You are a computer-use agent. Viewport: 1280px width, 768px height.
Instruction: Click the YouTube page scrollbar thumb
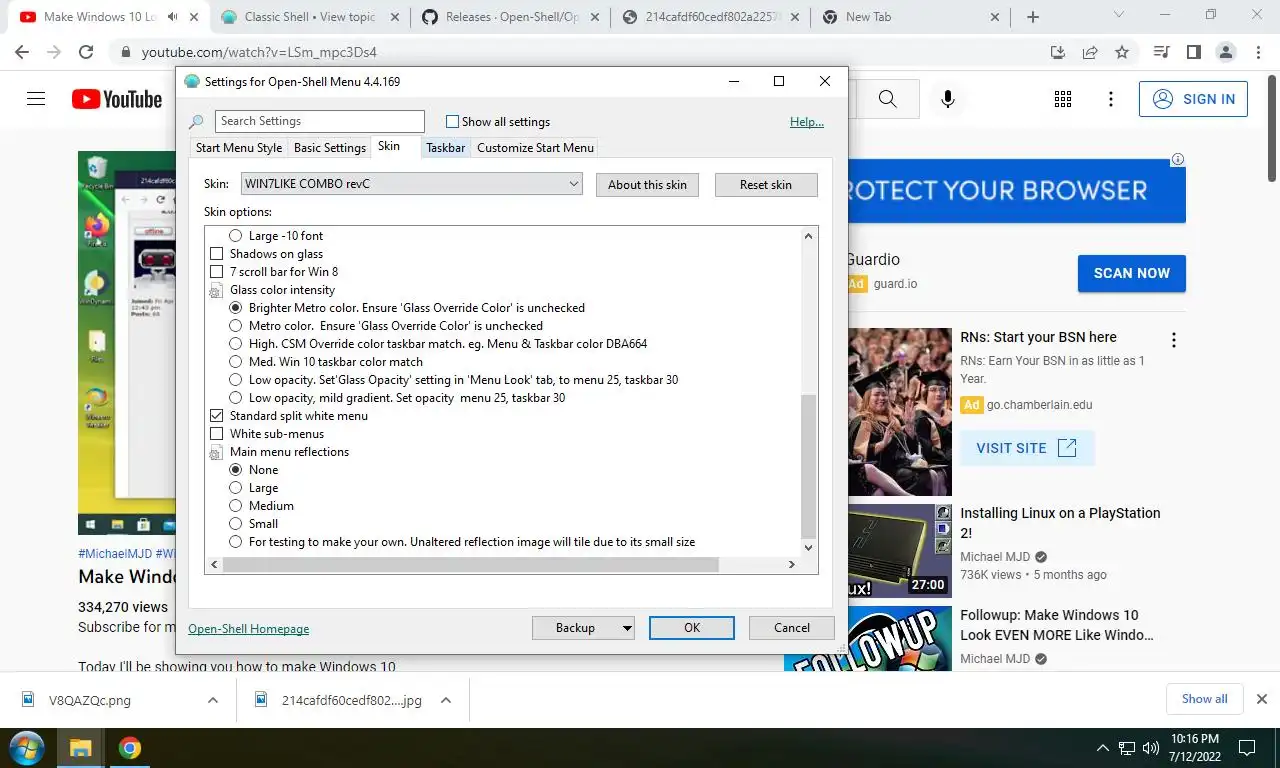(1272, 130)
